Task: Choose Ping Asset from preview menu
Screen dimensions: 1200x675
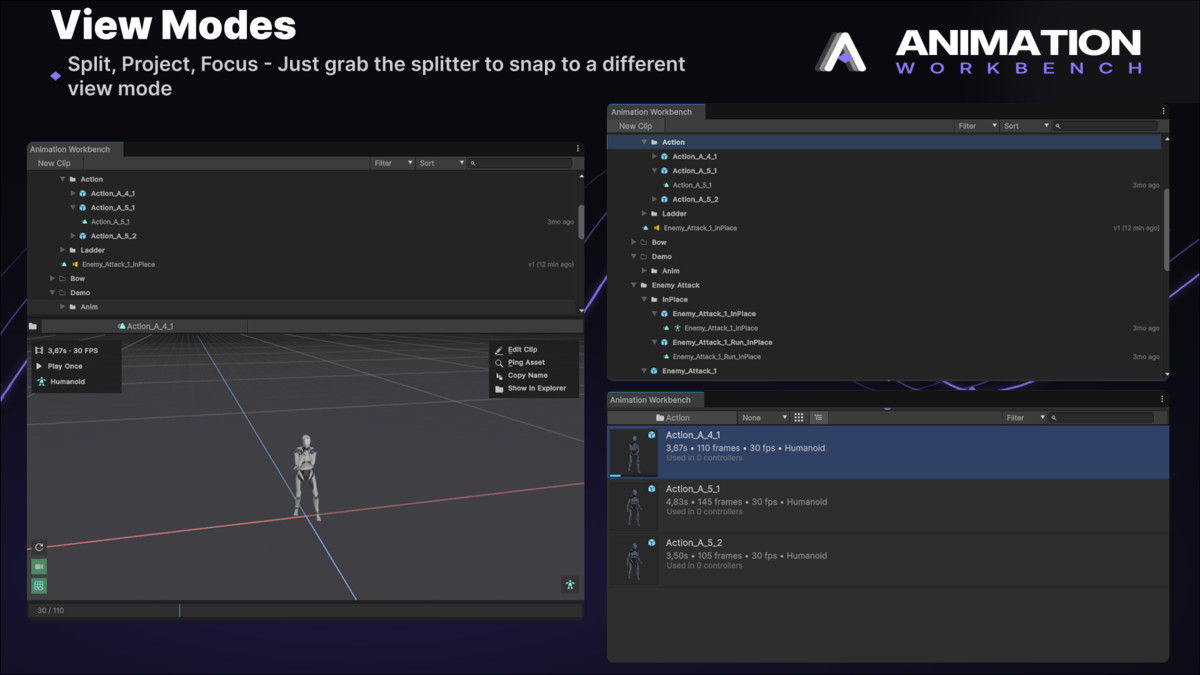Action: pos(526,363)
